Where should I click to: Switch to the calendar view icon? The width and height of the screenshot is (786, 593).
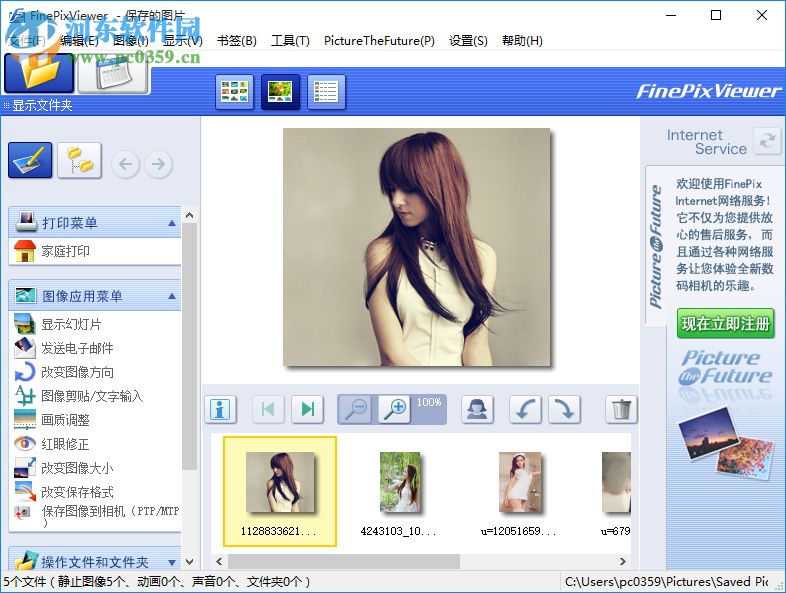[x=114, y=74]
